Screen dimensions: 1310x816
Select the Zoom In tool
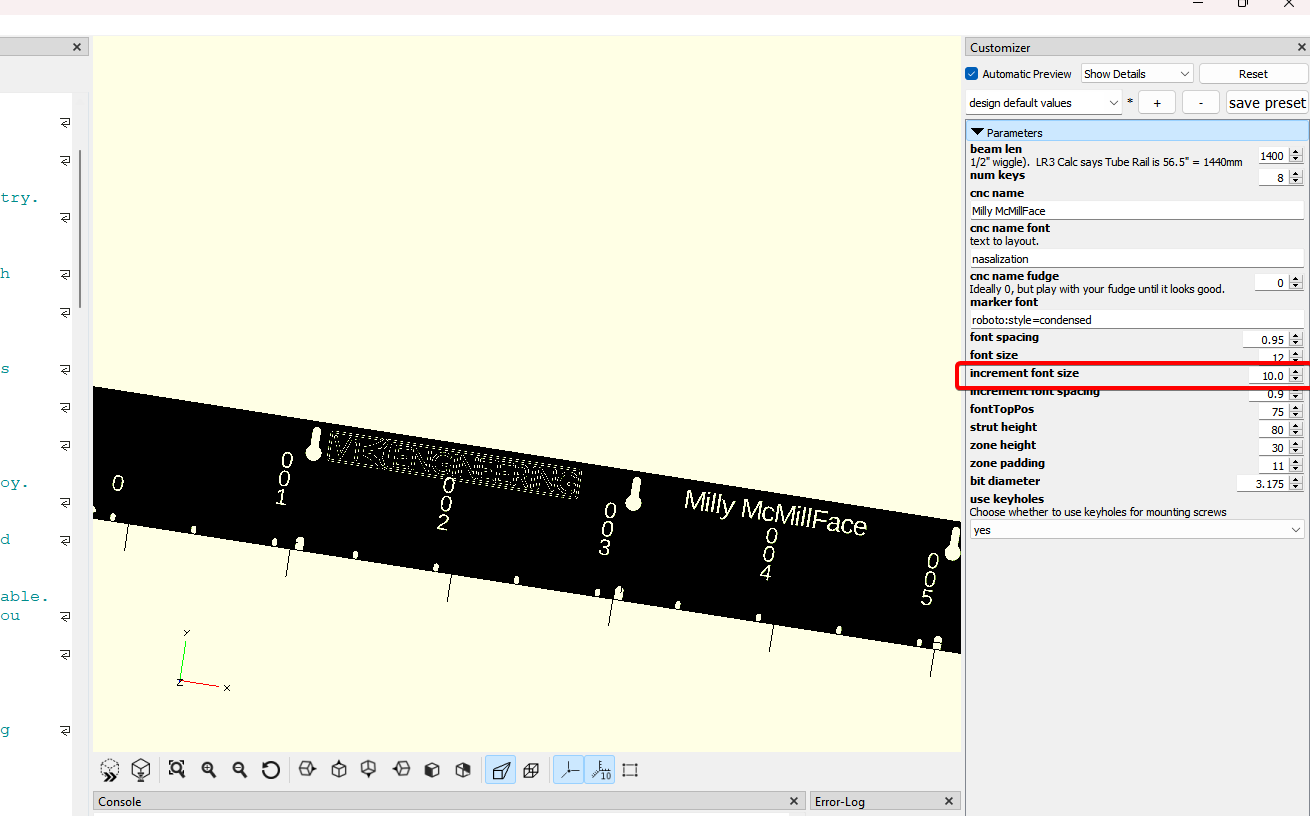[x=208, y=769]
